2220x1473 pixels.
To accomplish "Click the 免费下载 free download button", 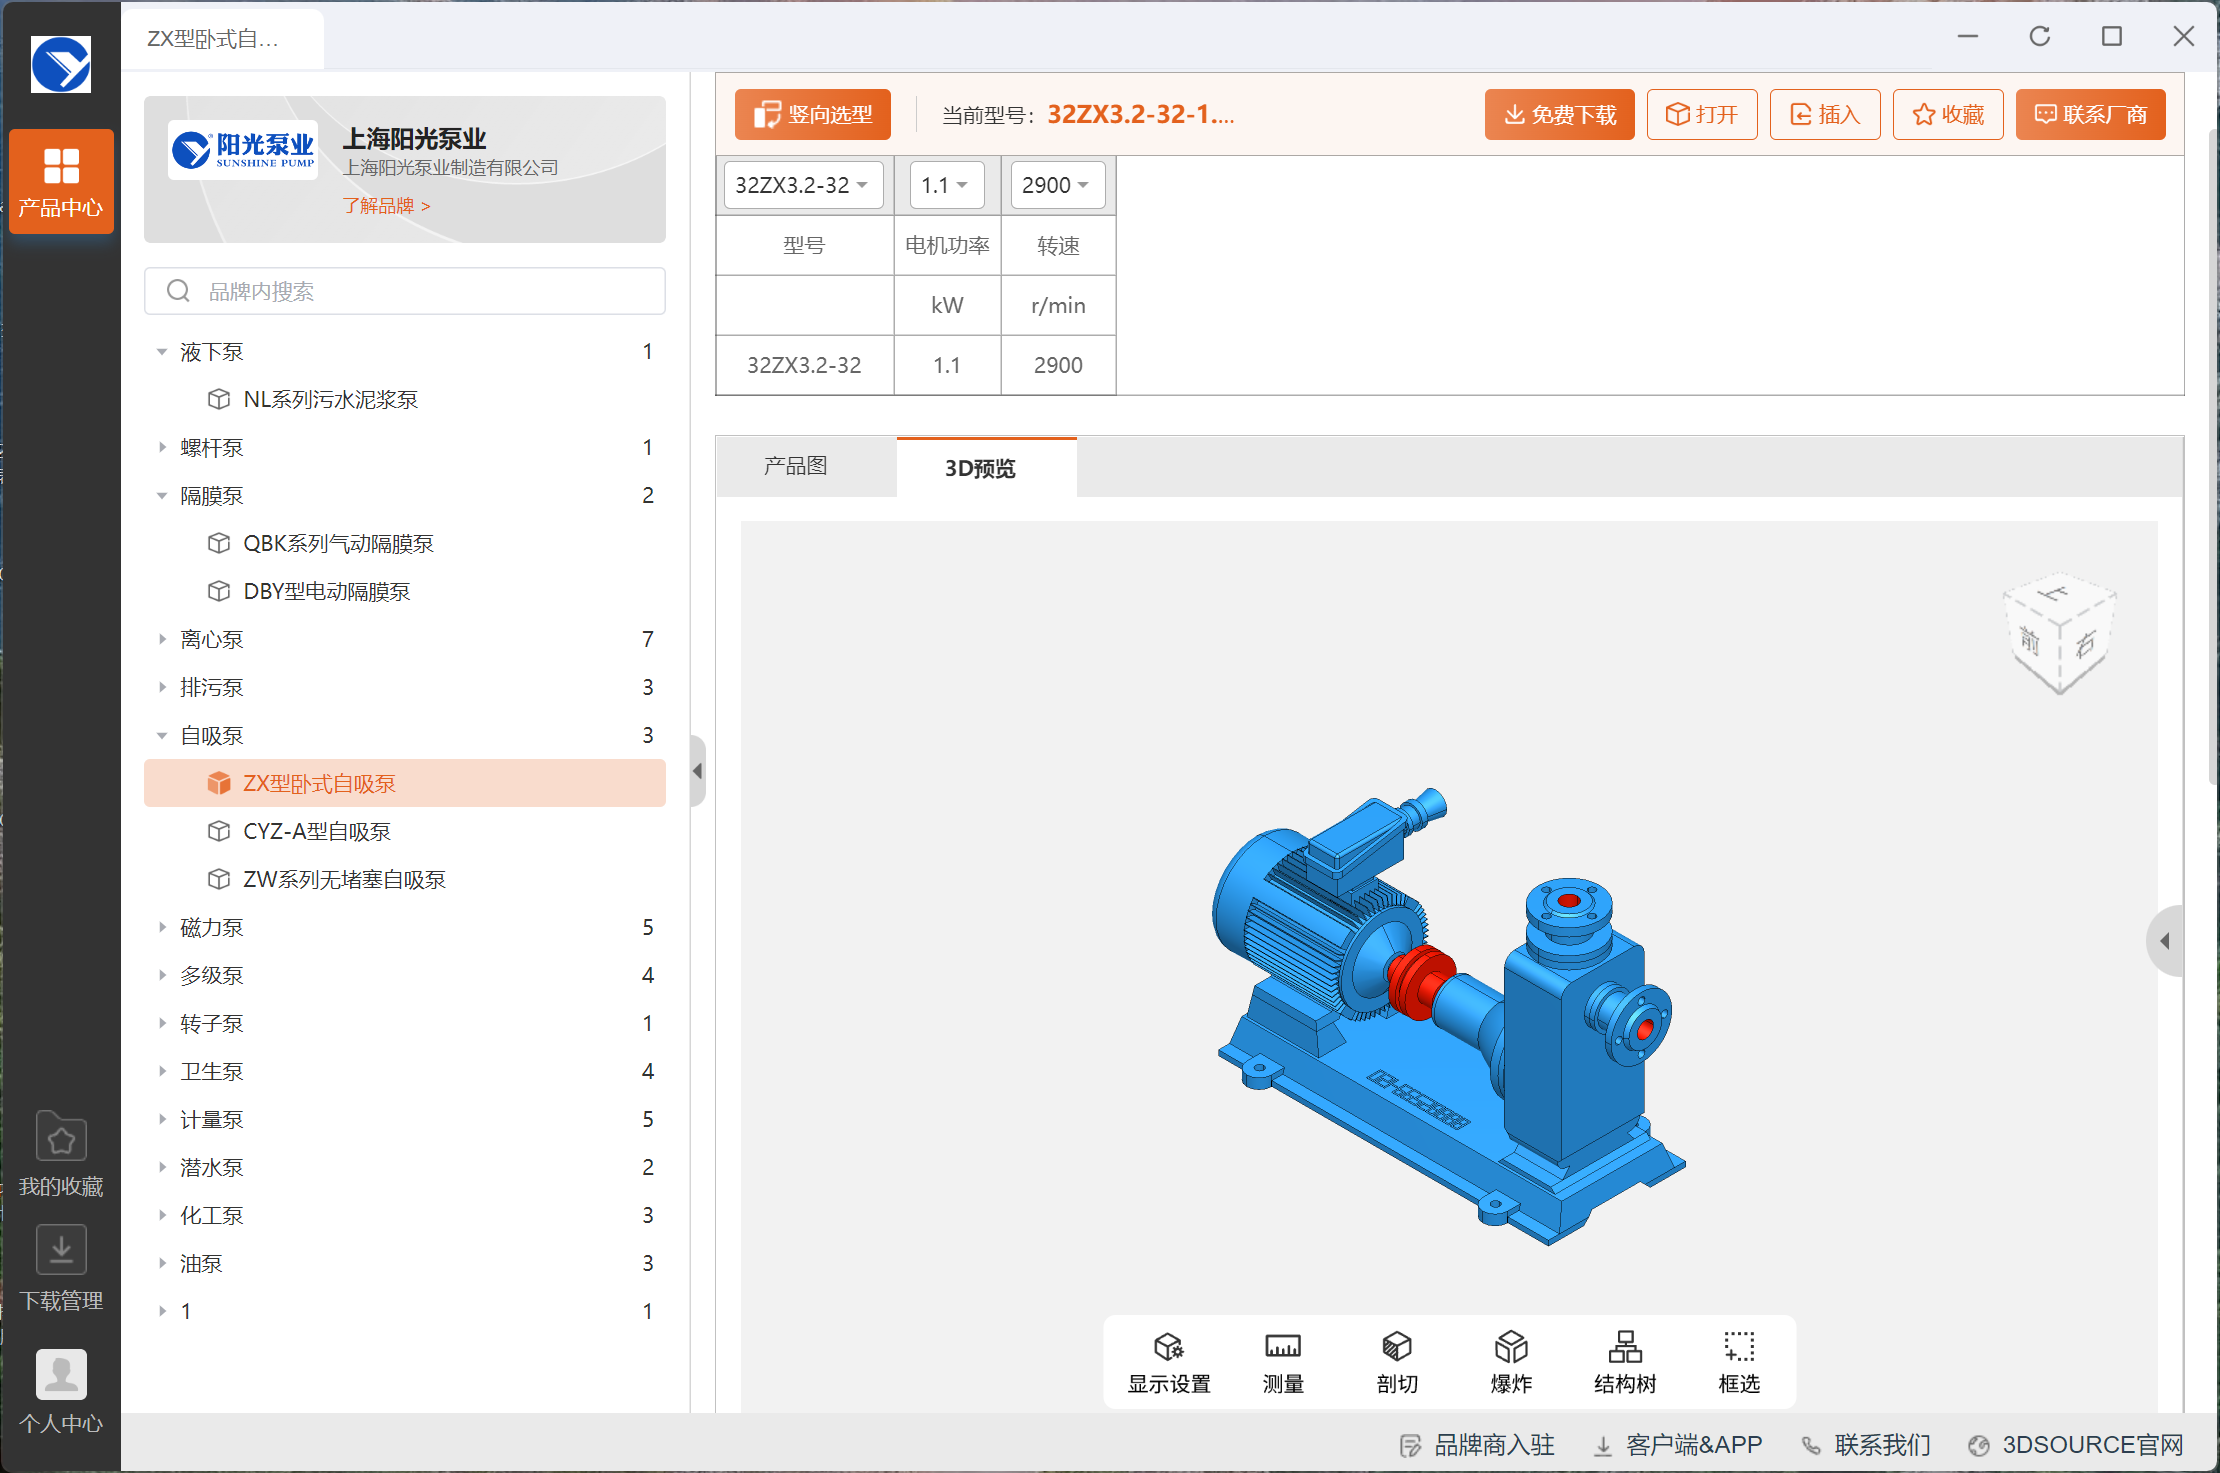I will (x=1559, y=115).
